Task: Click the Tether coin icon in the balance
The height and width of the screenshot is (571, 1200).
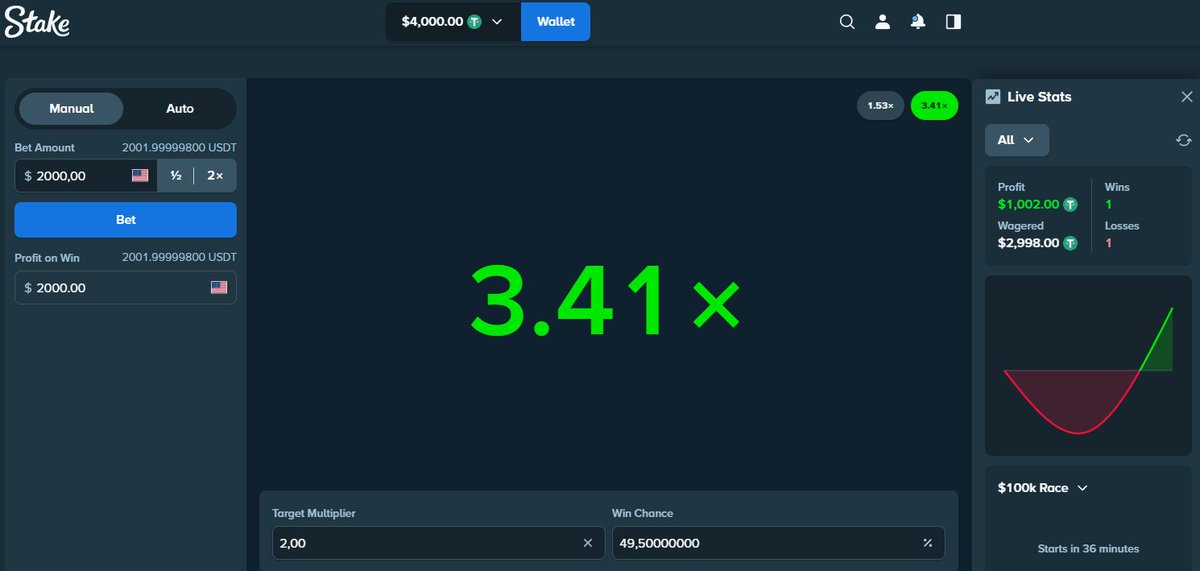Action: (475, 21)
